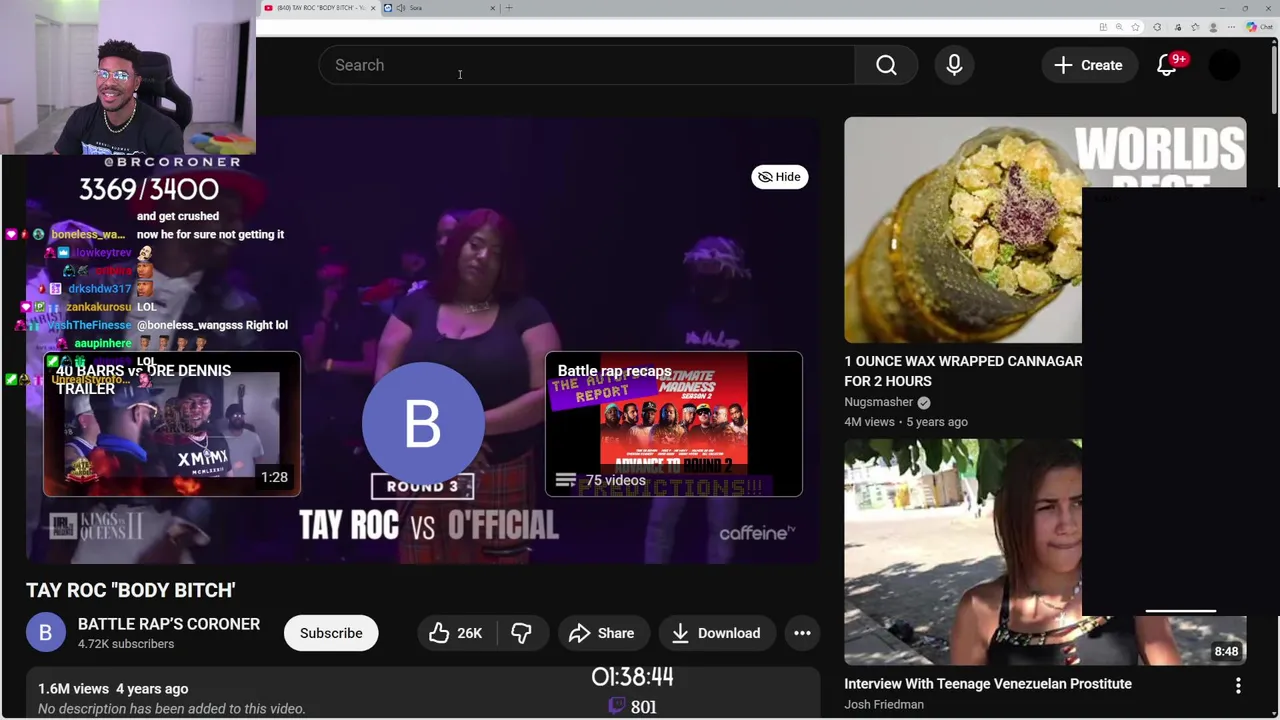1280x720 pixels.
Task: Like the video (26K thumbs up)
Action: pyautogui.click(x=456, y=633)
